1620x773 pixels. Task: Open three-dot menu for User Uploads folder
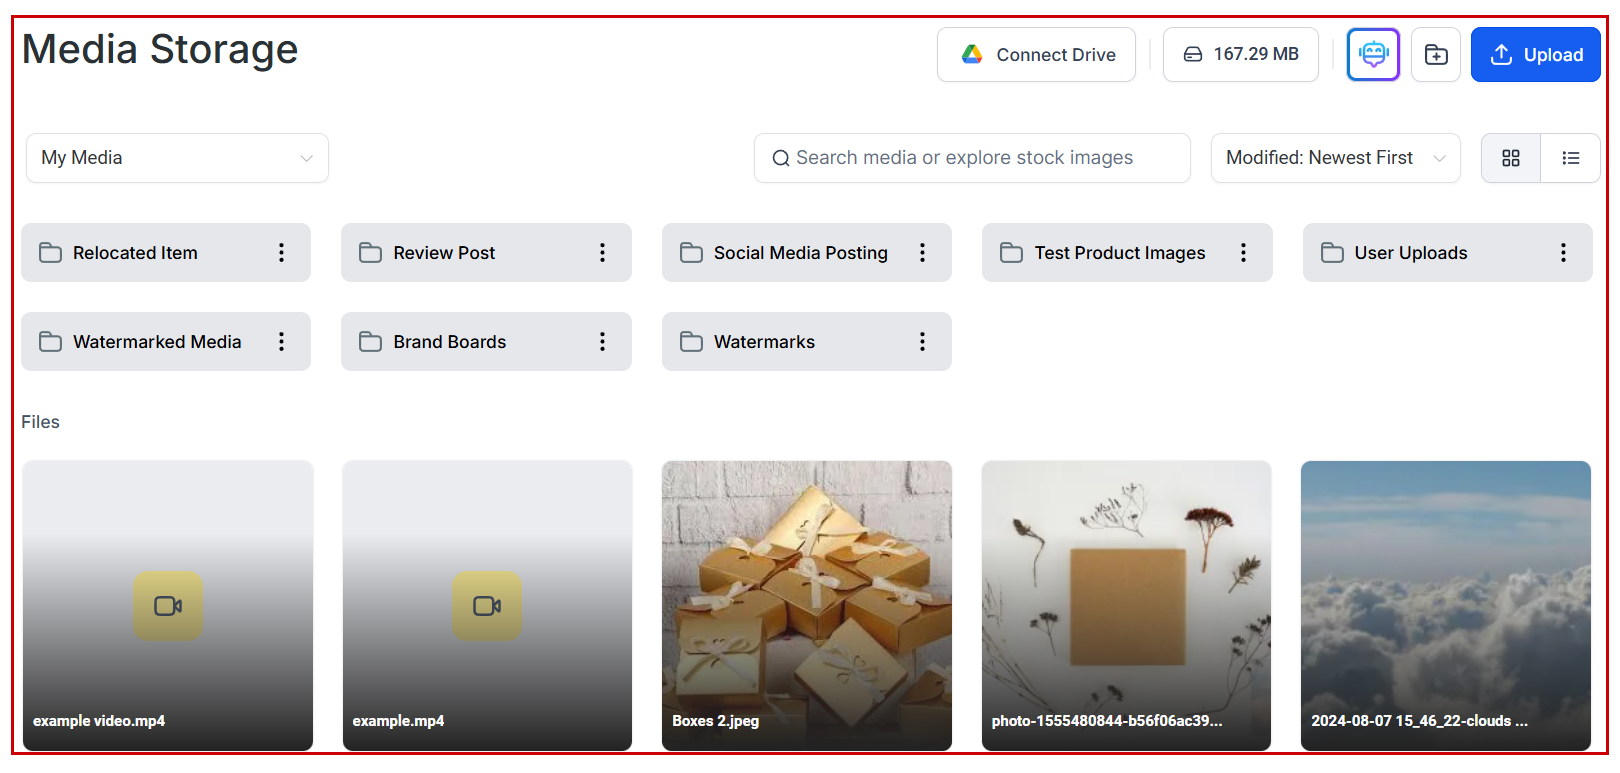click(1563, 253)
